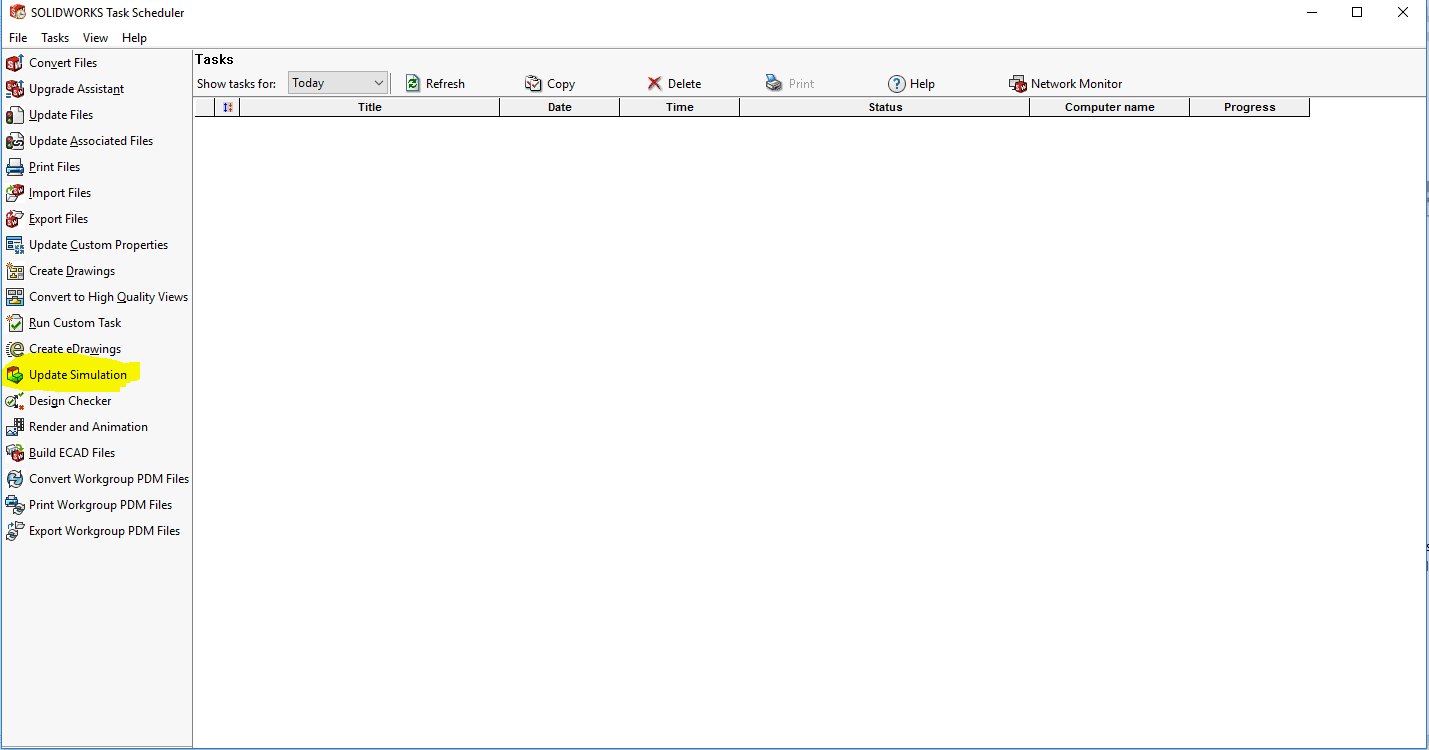The image size is (1429, 750).
Task: Click the Copy toolbar icon
Action: click(534, 83)
